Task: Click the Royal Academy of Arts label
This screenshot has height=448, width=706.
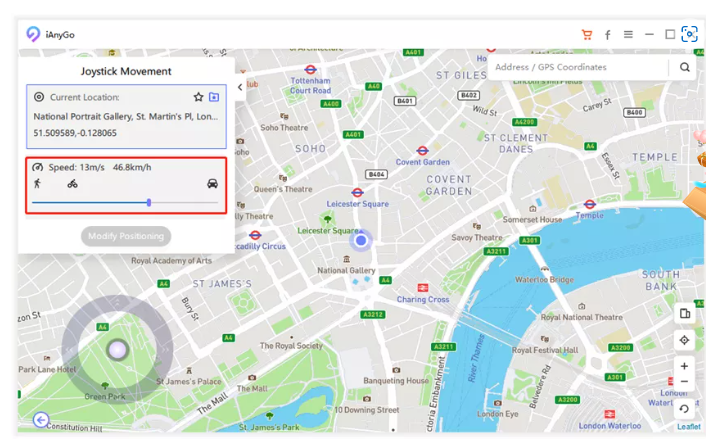Action: (171, 260)
